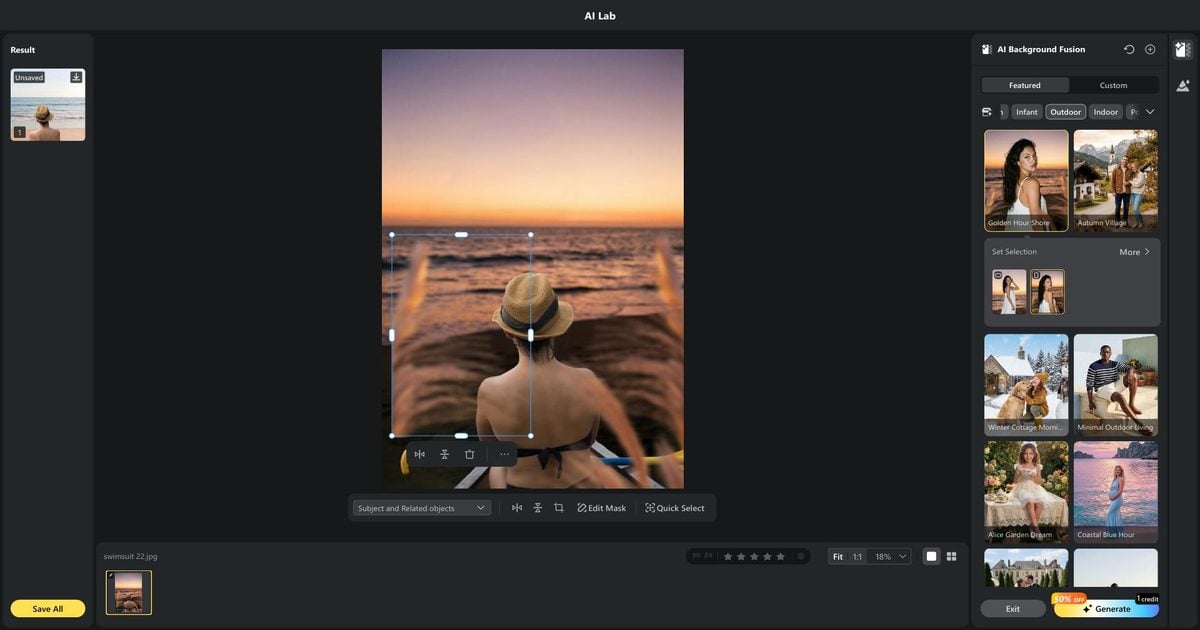Delete the selected subject with trash icon
Image resolution: width=1200 pixels, height=630 pixels.
coord(470,454)
